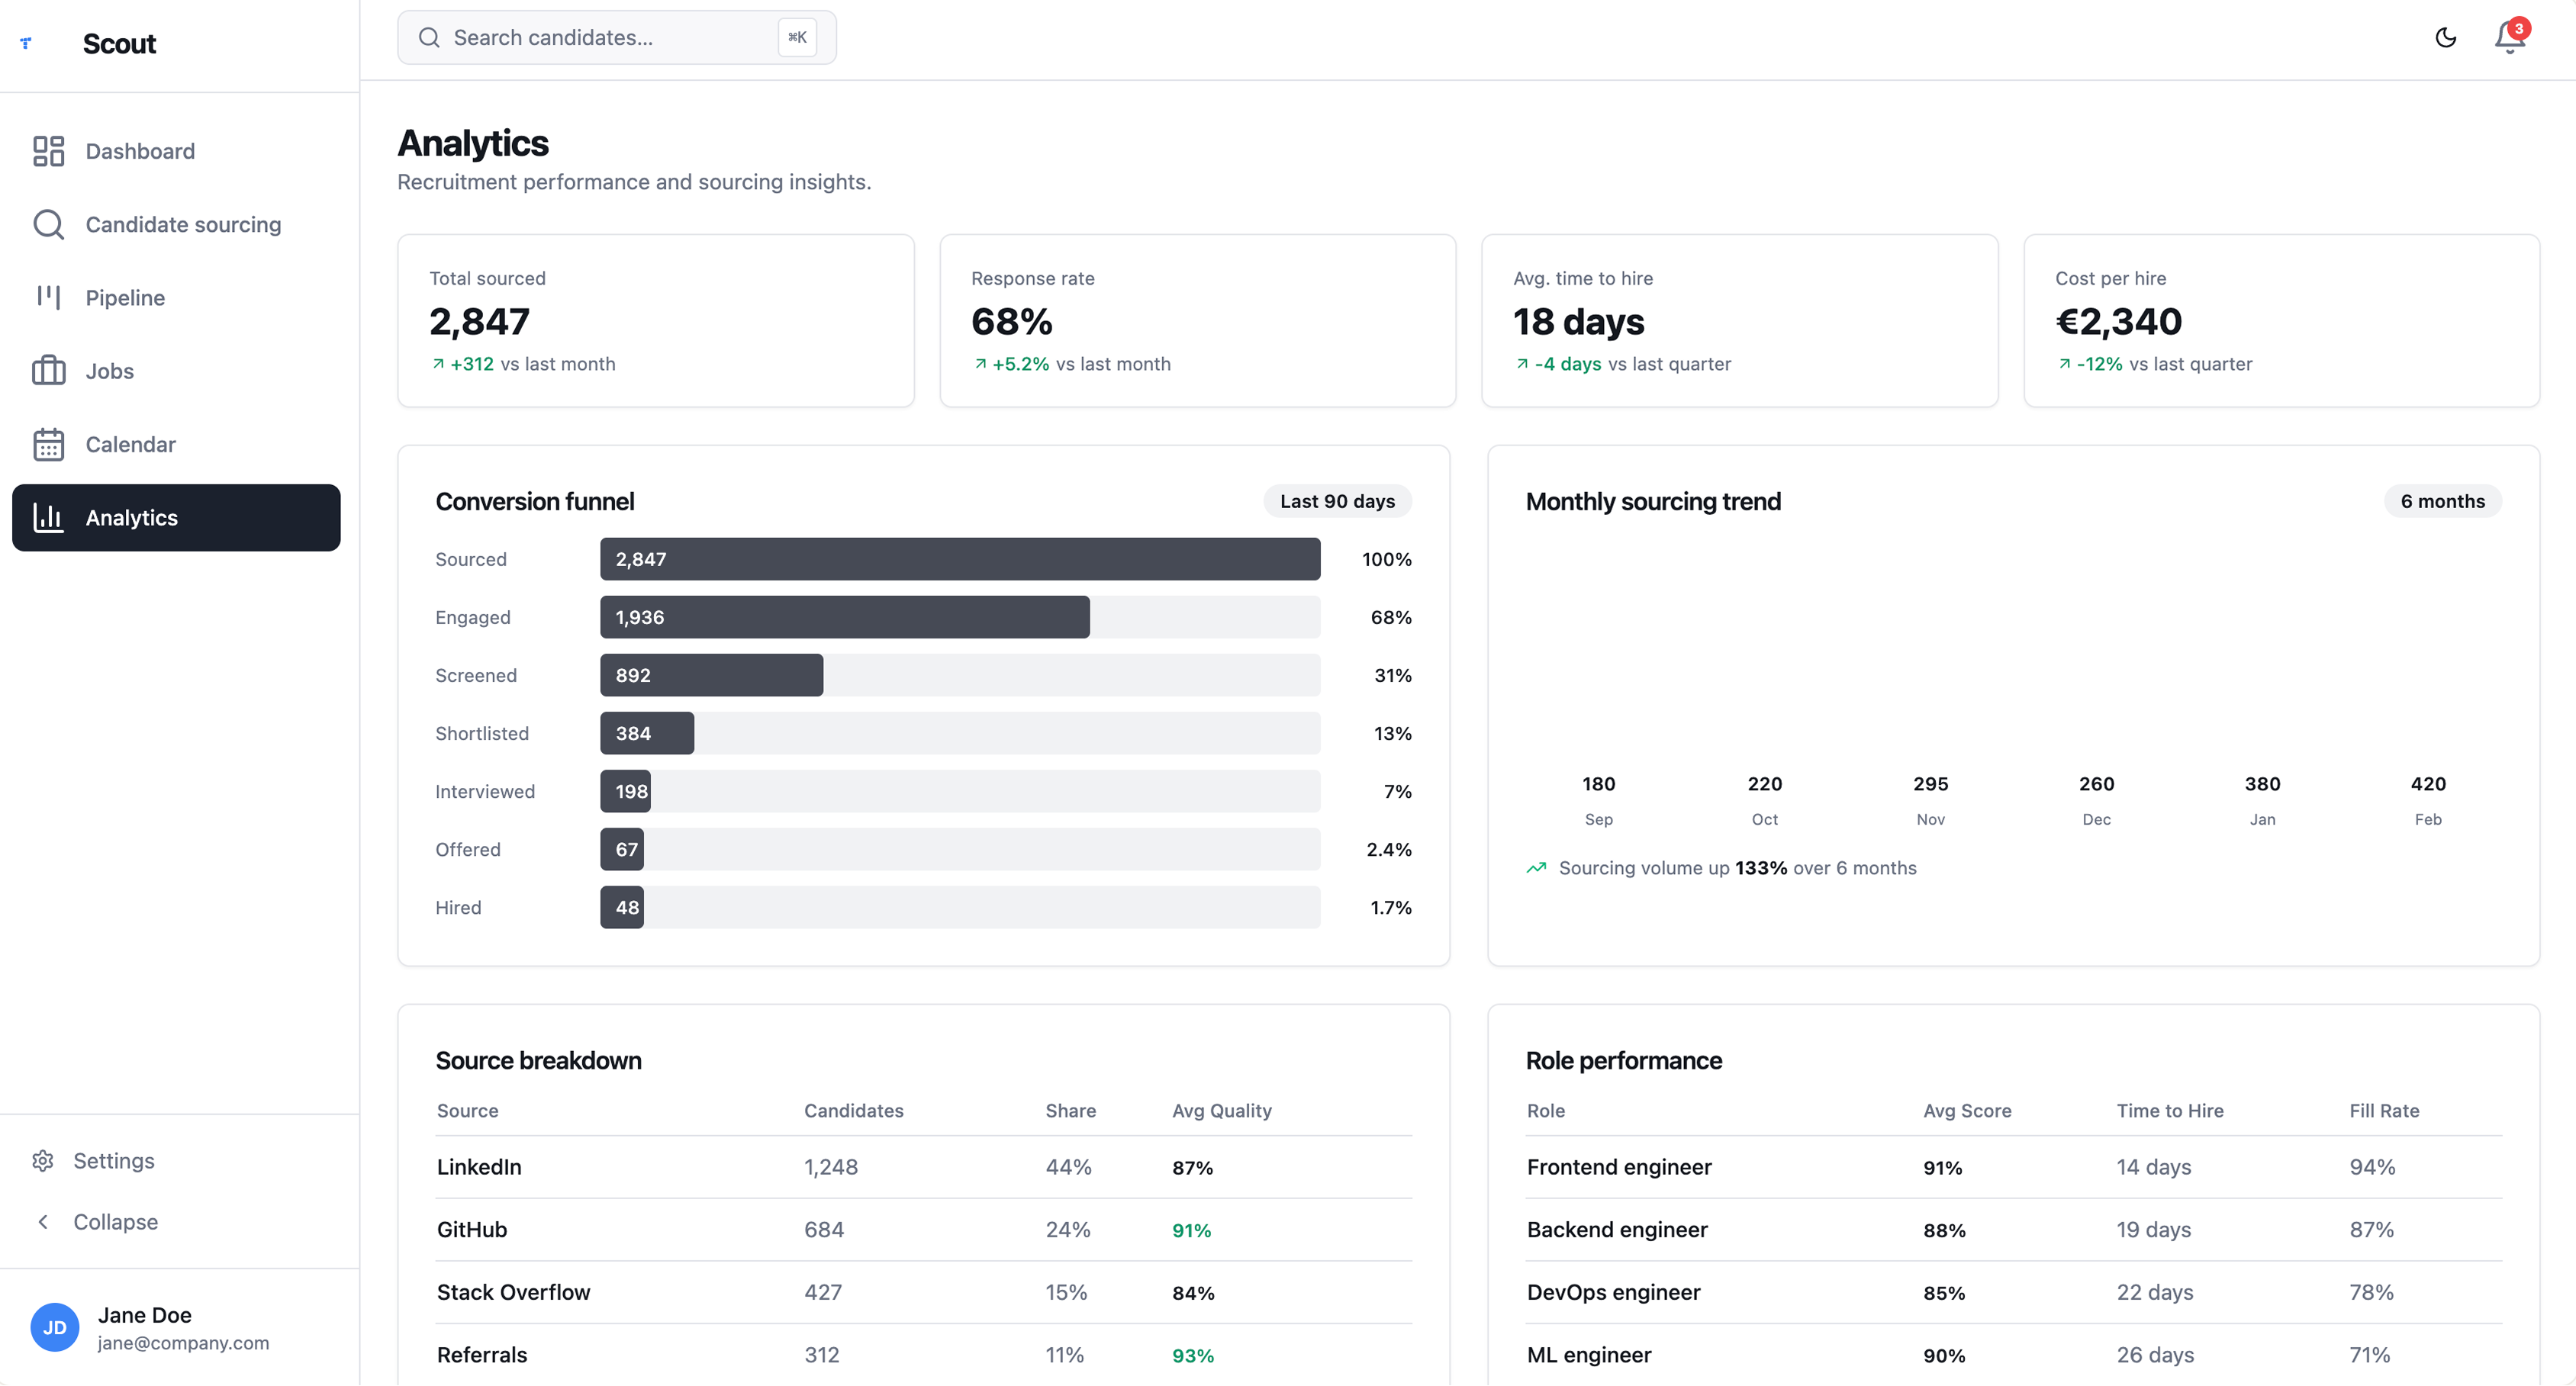This screenshot has height=1386, width=2576.
Task: Click the Dashboard grid icon in sidebar
Action: point(48,151)
